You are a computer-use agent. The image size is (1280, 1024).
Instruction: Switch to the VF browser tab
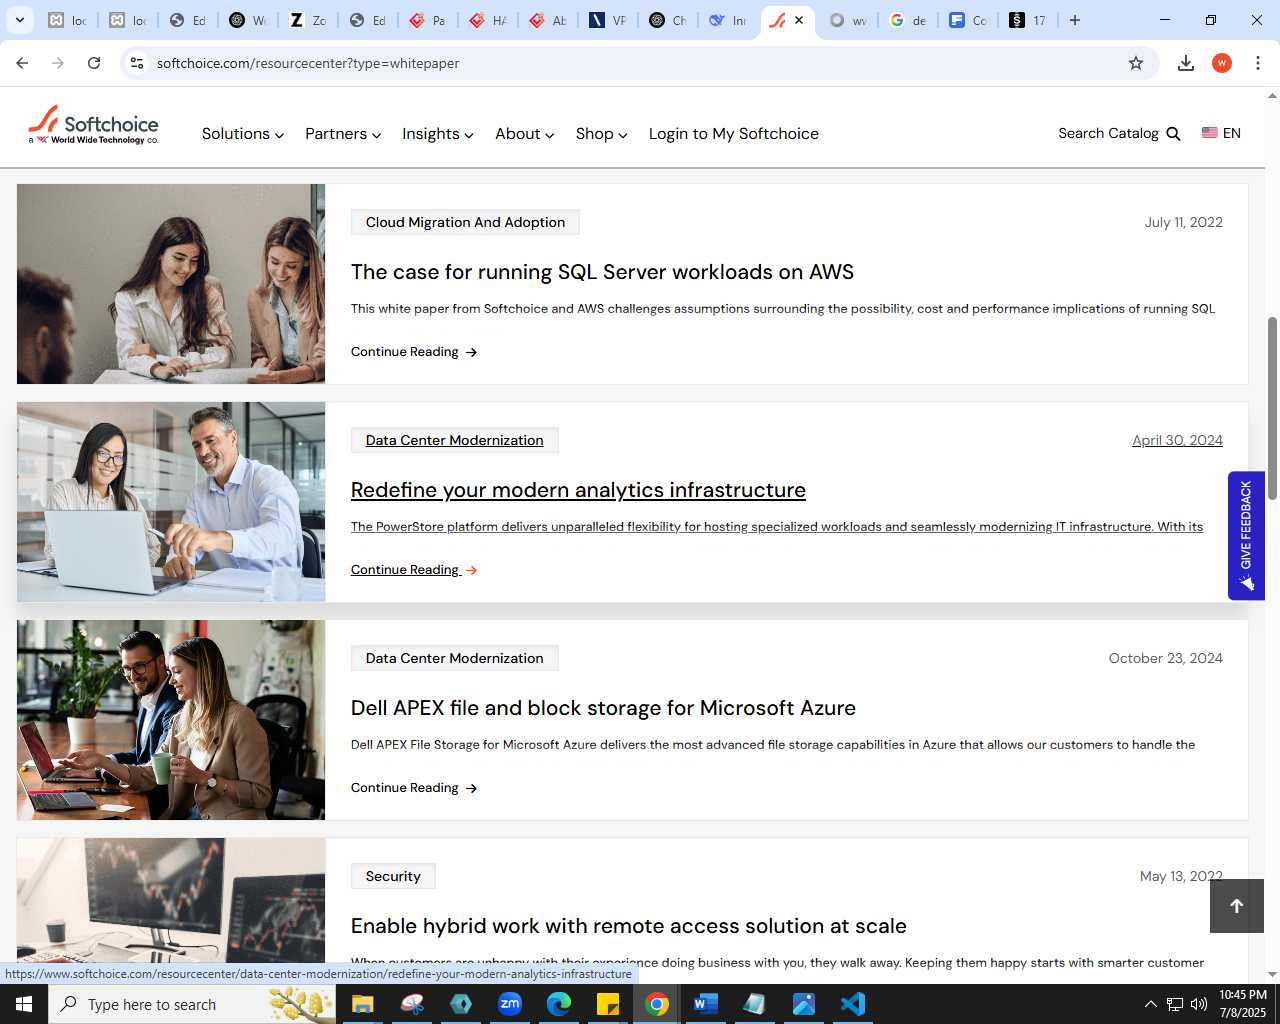[608, 20]
